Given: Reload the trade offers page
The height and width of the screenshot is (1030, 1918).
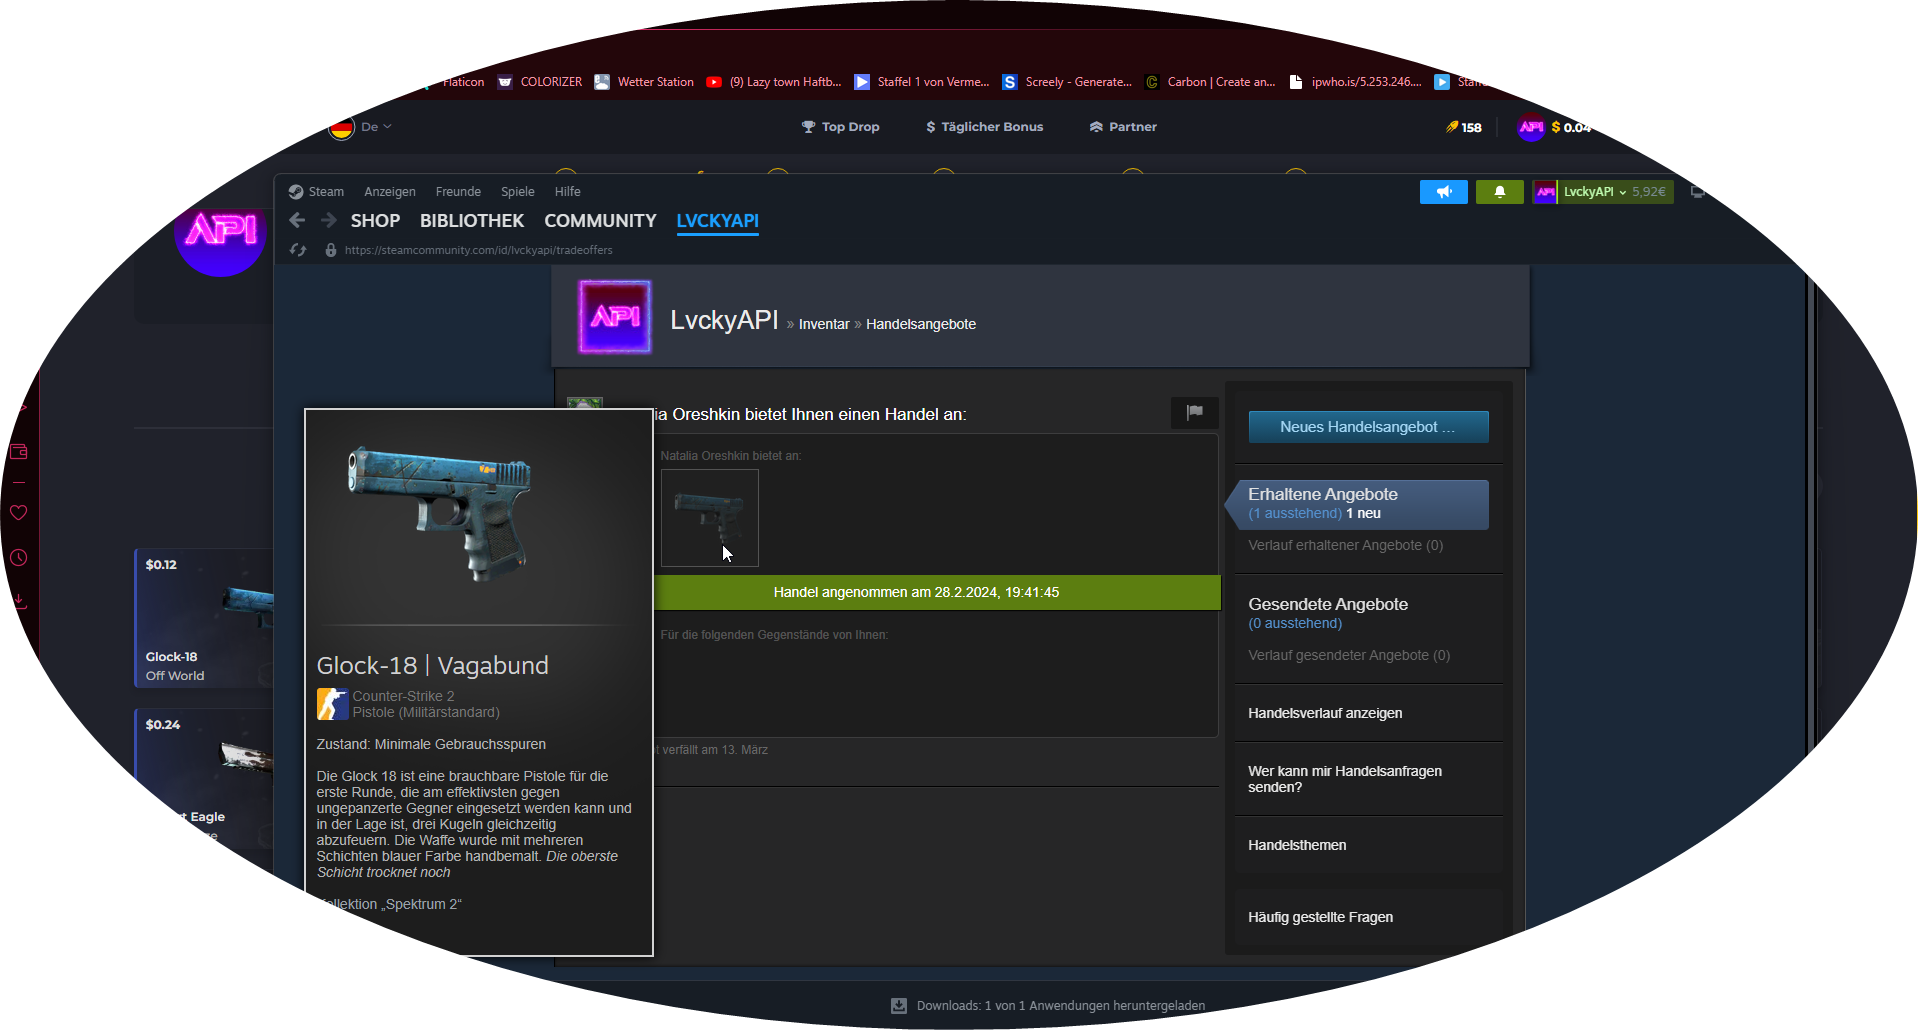Looking at the screenshot, I should (x=298, y=250).
